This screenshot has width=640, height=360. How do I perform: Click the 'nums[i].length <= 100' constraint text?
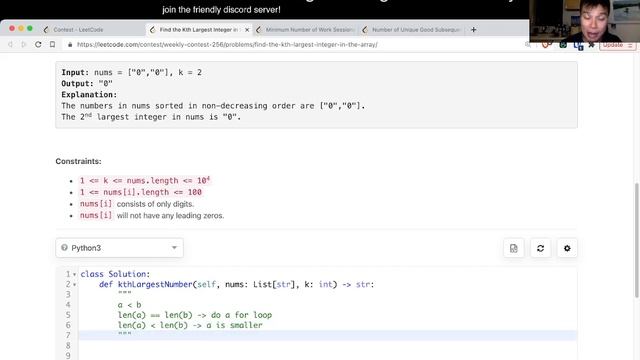140,192
